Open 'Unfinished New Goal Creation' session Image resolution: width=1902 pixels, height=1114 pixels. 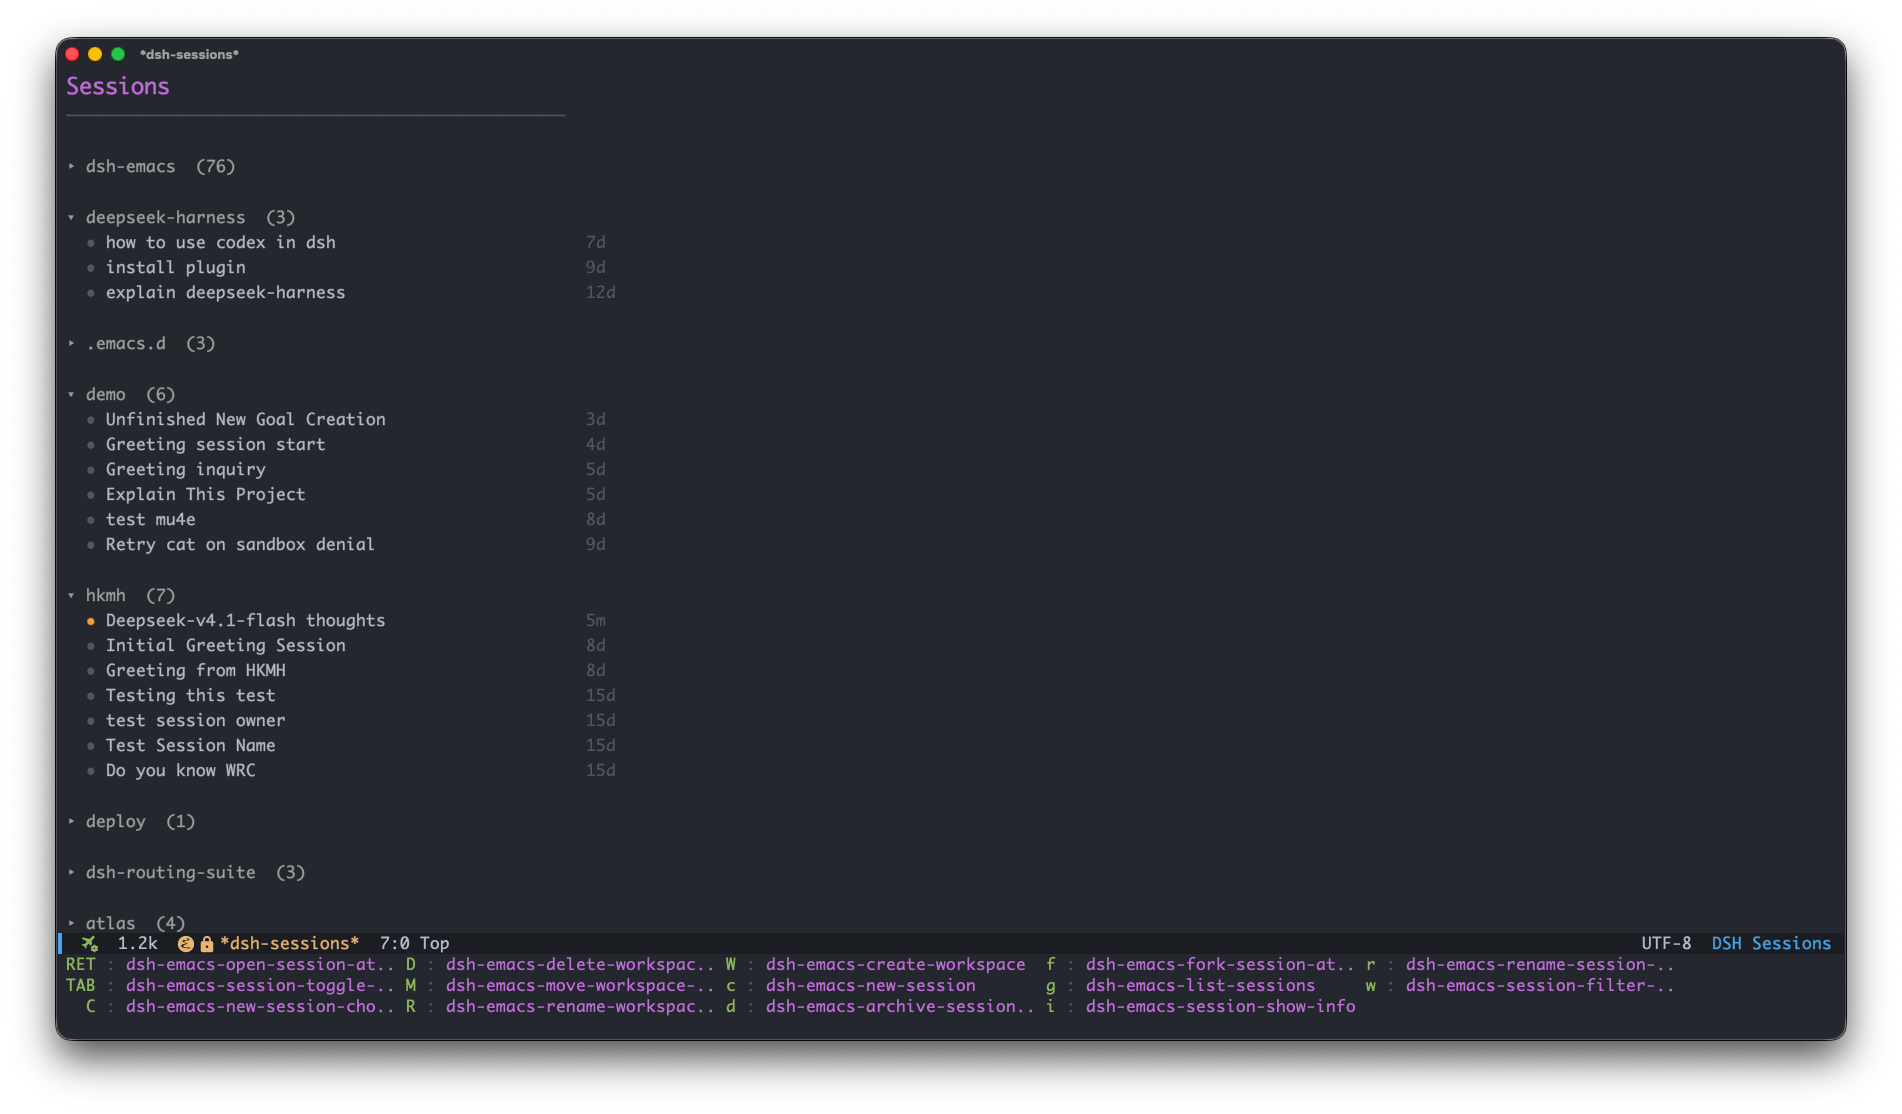[x=245, y=419]
